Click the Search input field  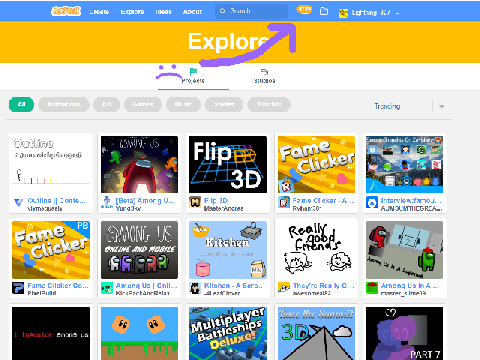(x=251, y=11)
